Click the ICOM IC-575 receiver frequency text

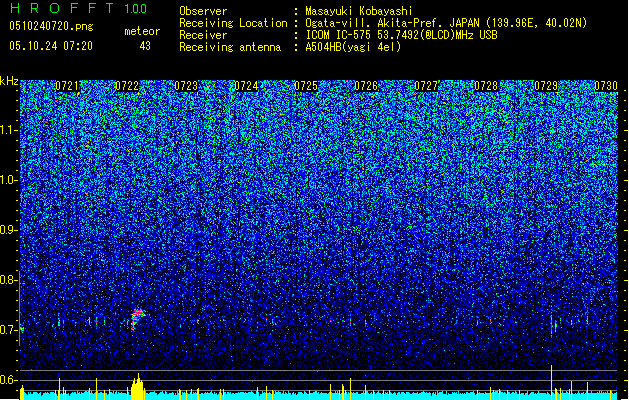[x=402, y=35]
